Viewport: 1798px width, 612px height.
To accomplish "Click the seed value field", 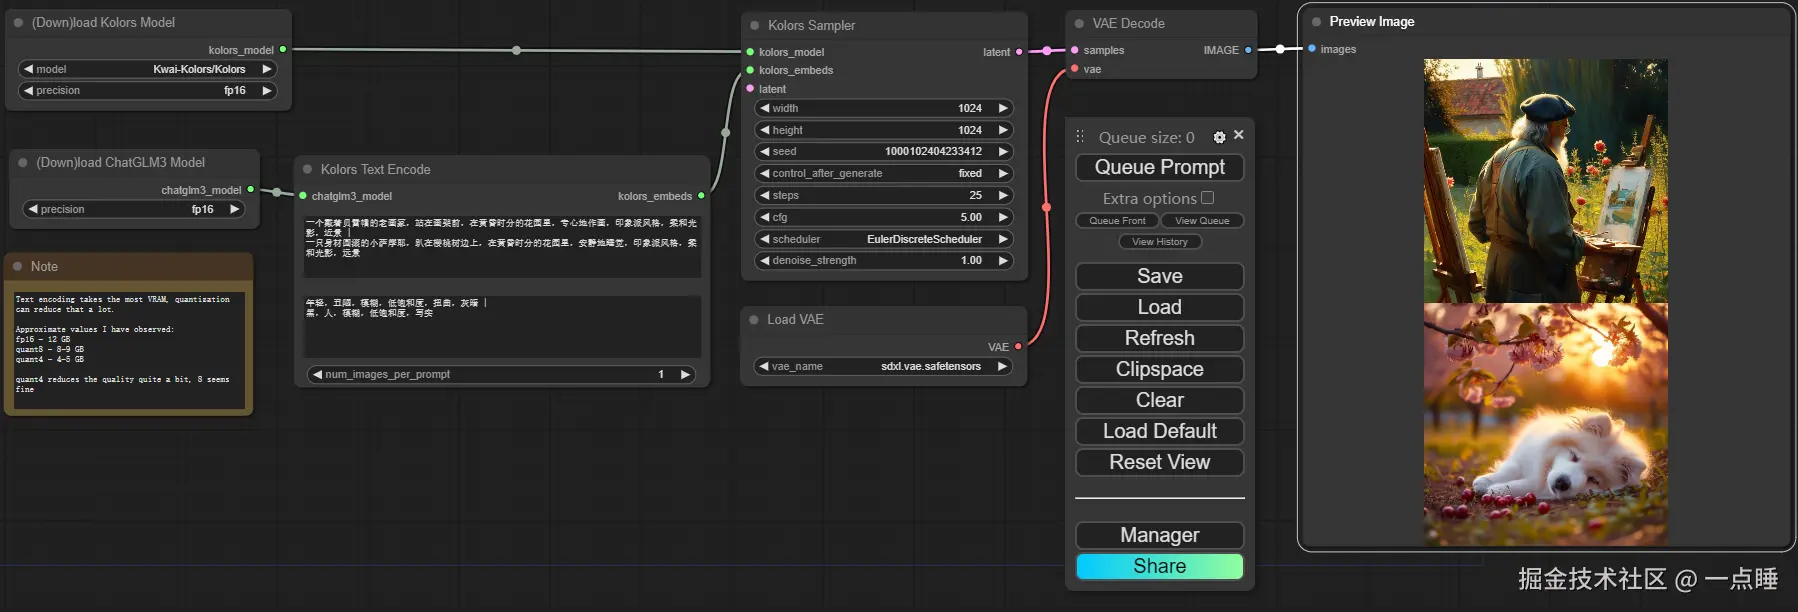I will (884, 151).
